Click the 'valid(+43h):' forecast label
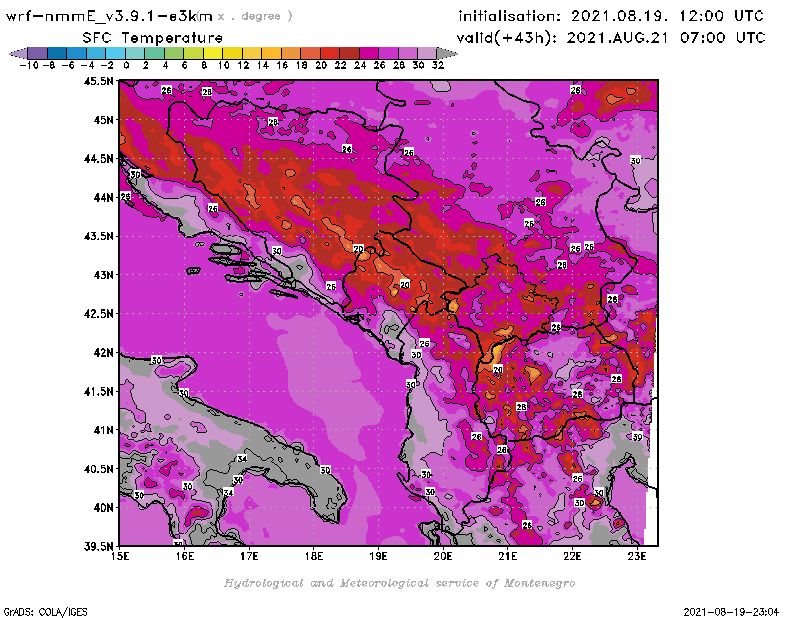800x618 pixels. click(x=507, y=38)
